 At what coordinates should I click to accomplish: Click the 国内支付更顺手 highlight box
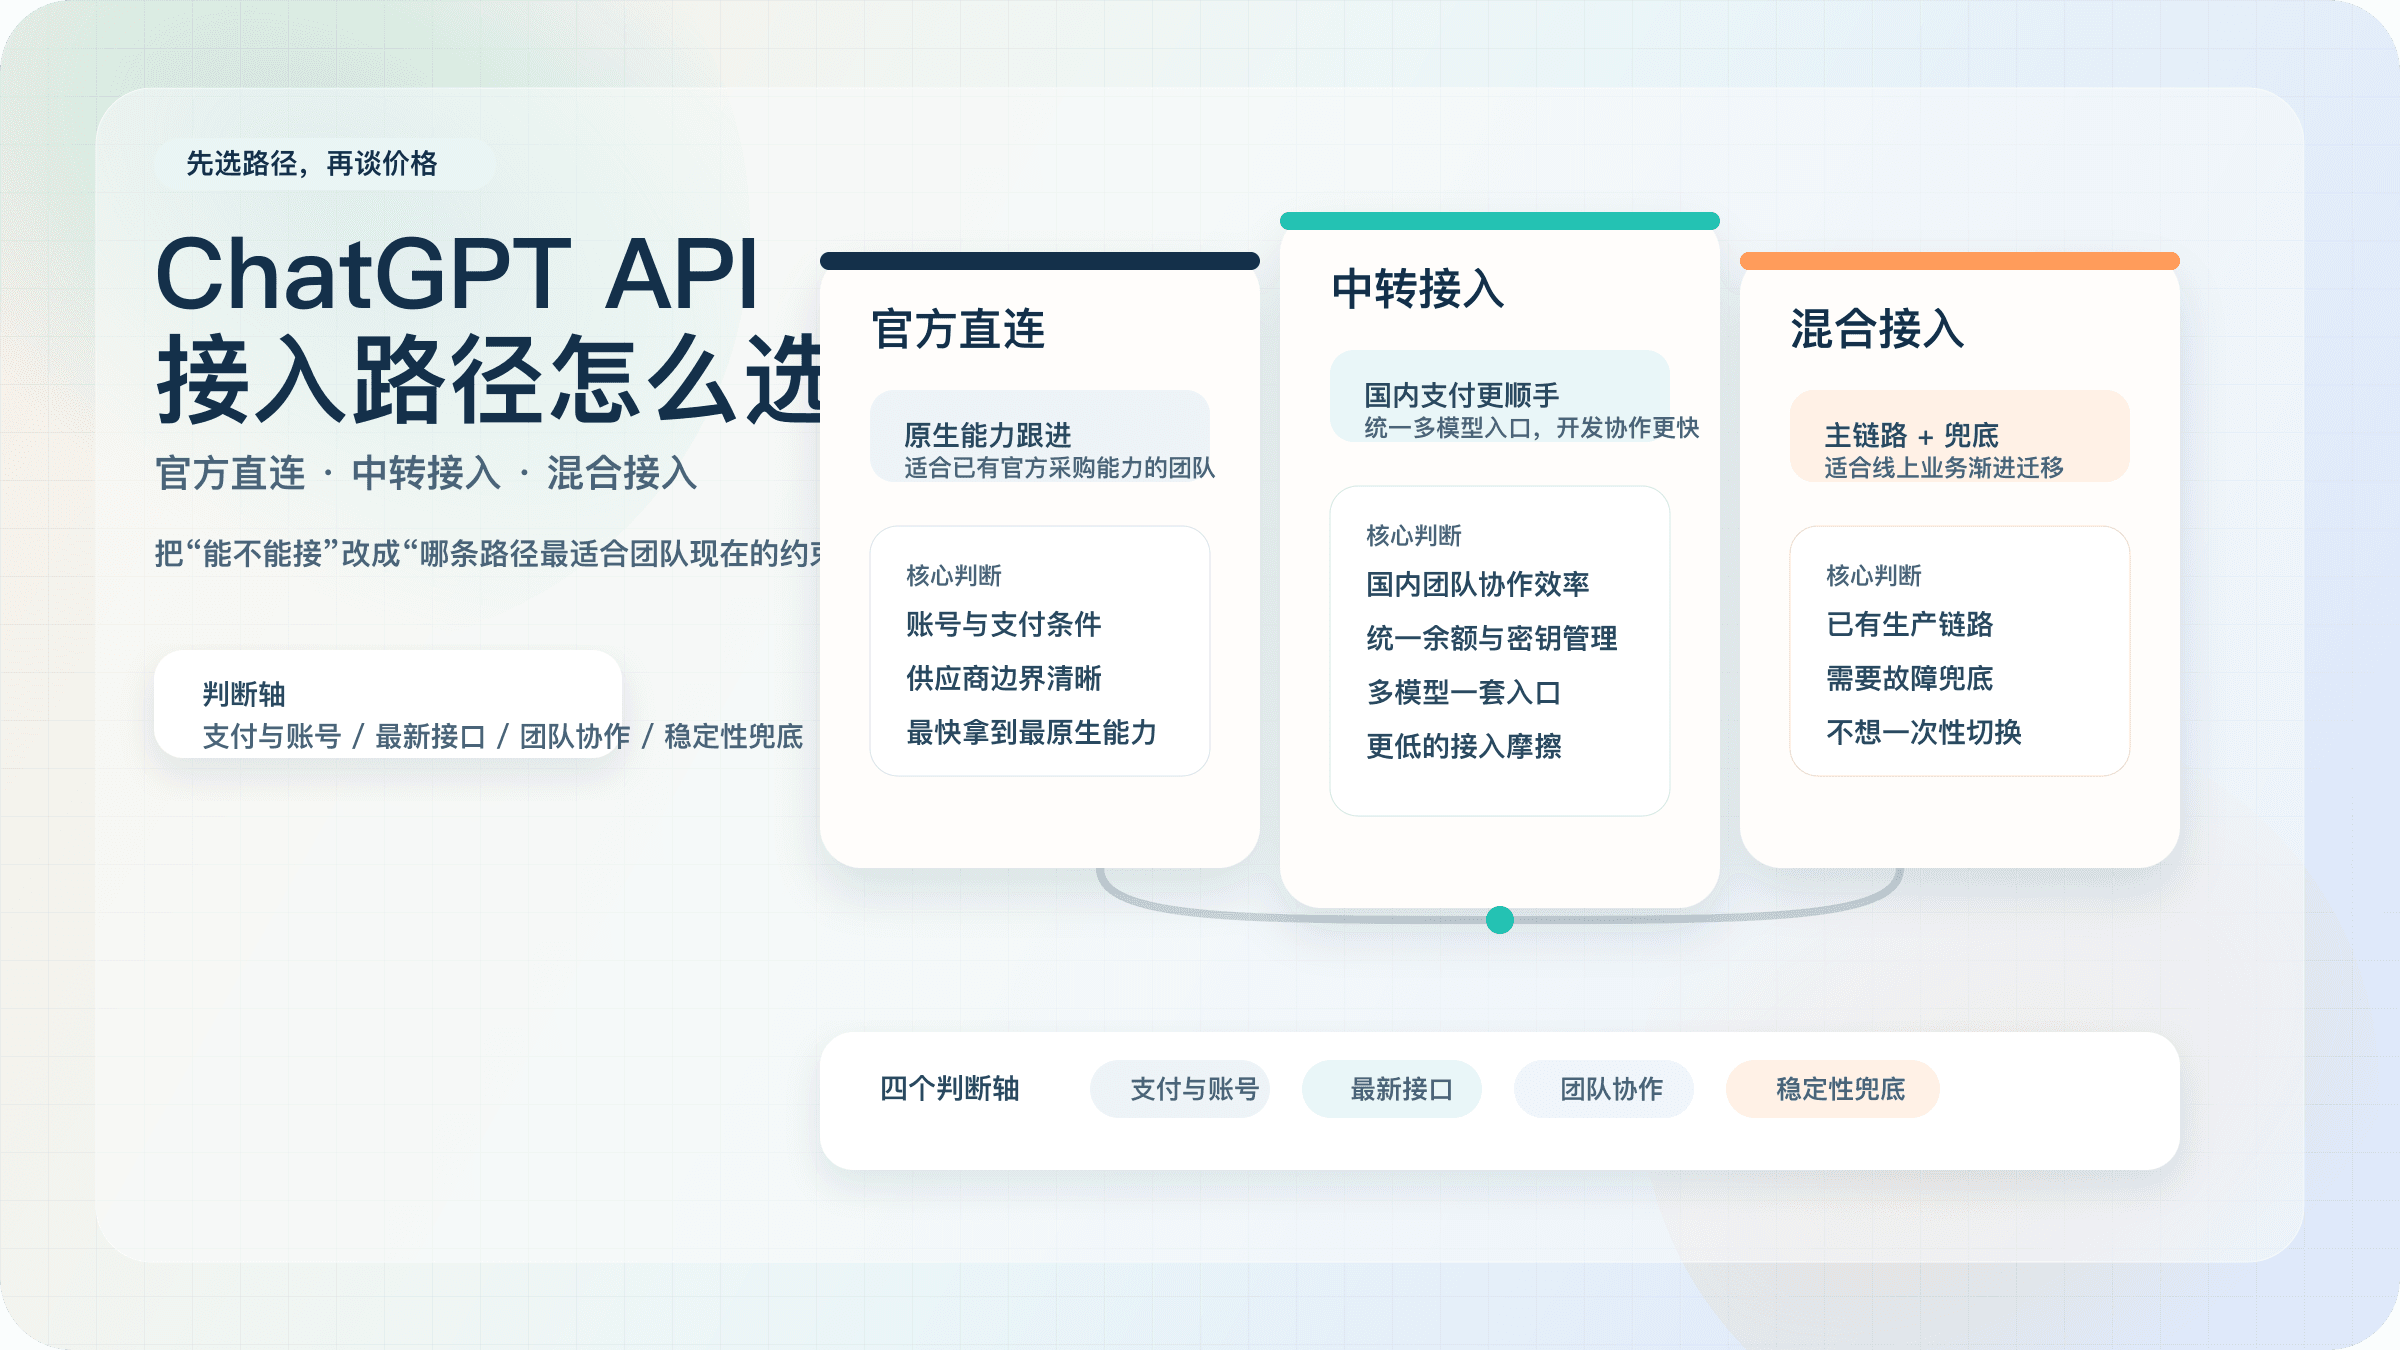pos(1500,398)
